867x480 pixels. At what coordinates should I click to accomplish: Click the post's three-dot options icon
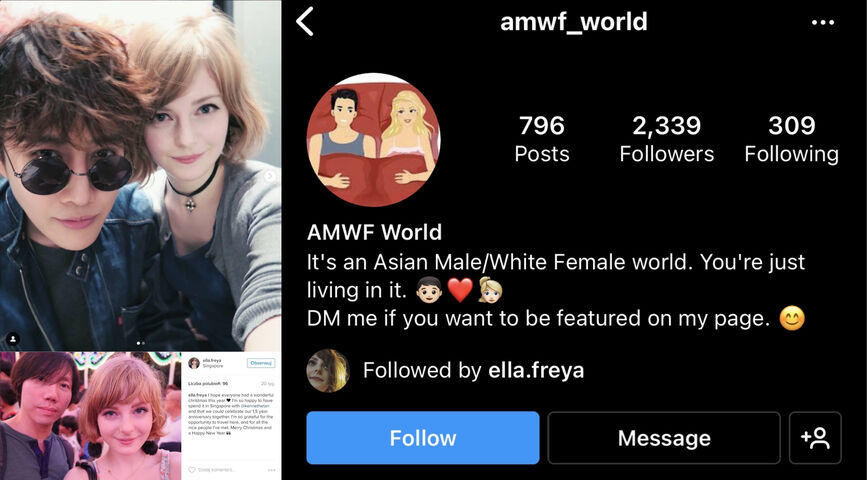click(271, 469)
